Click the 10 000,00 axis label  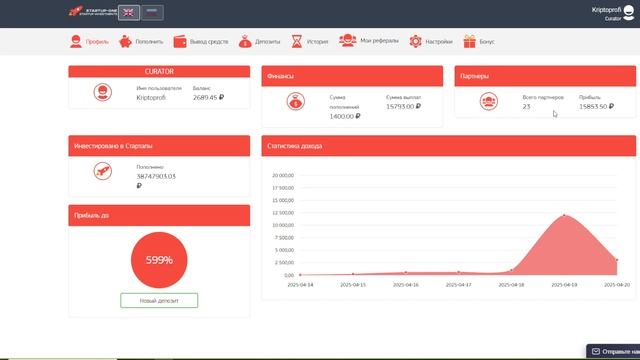[x=283, y=225]
